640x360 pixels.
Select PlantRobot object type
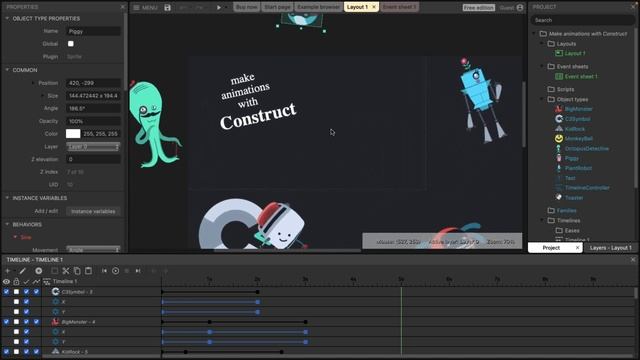click(578, 168)
